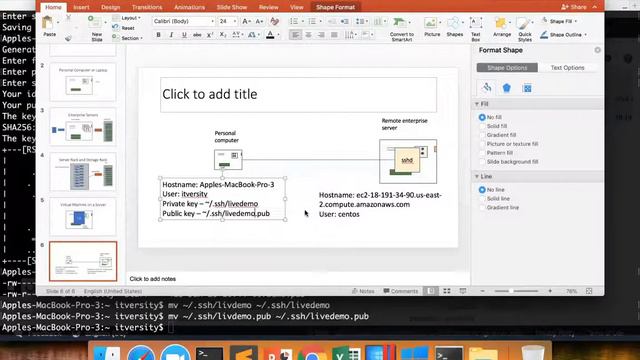Open the Fill & Line tab icon
The image size is (640, 360).
coord(487,88)
